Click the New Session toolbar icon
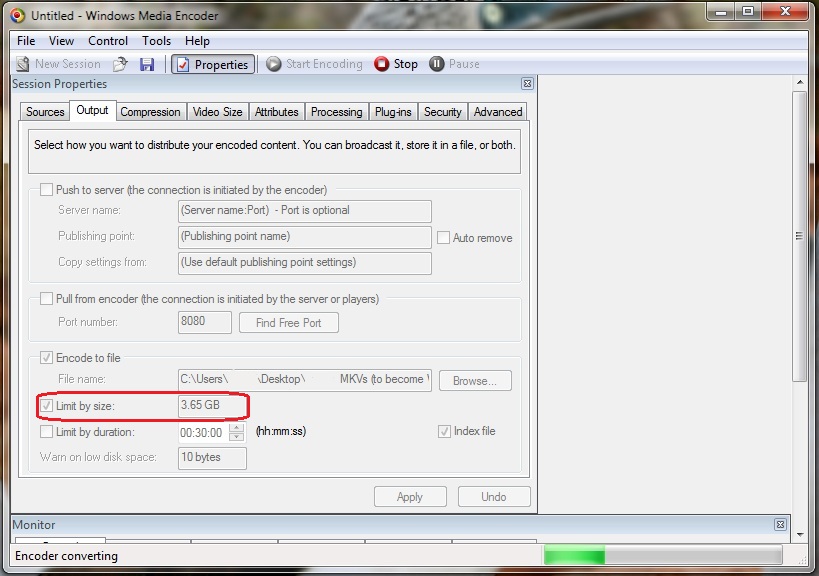 point(23,64)
